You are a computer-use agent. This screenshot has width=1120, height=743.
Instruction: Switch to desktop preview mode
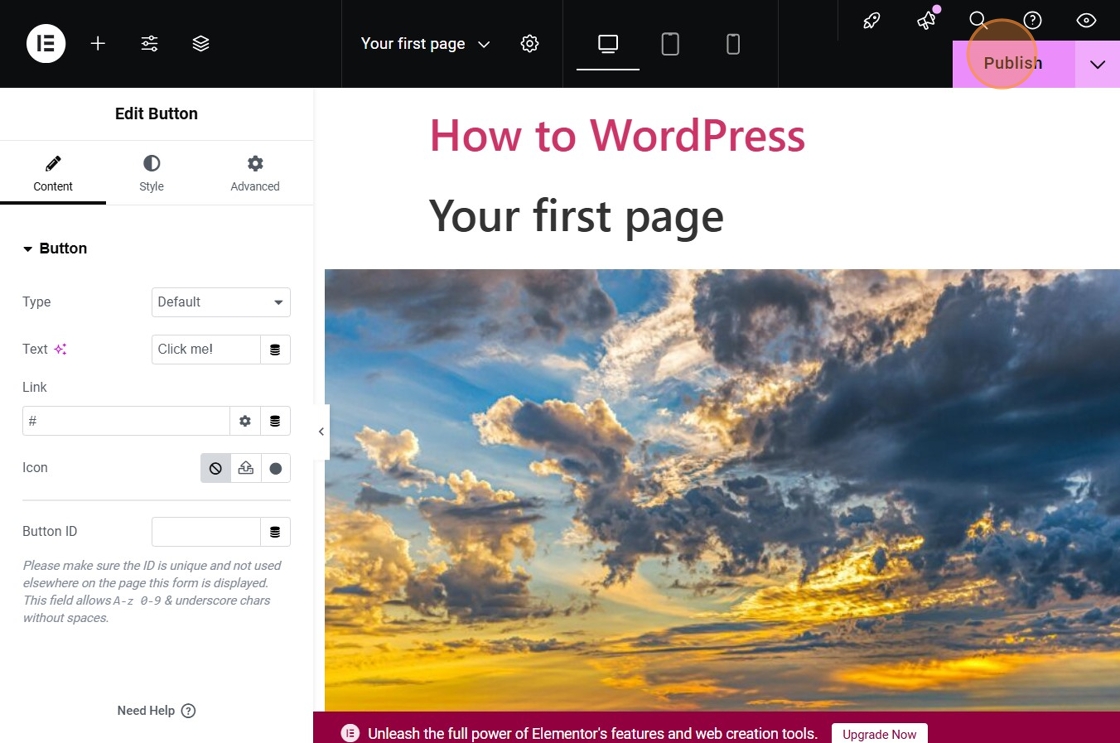(x=608, y=44)
